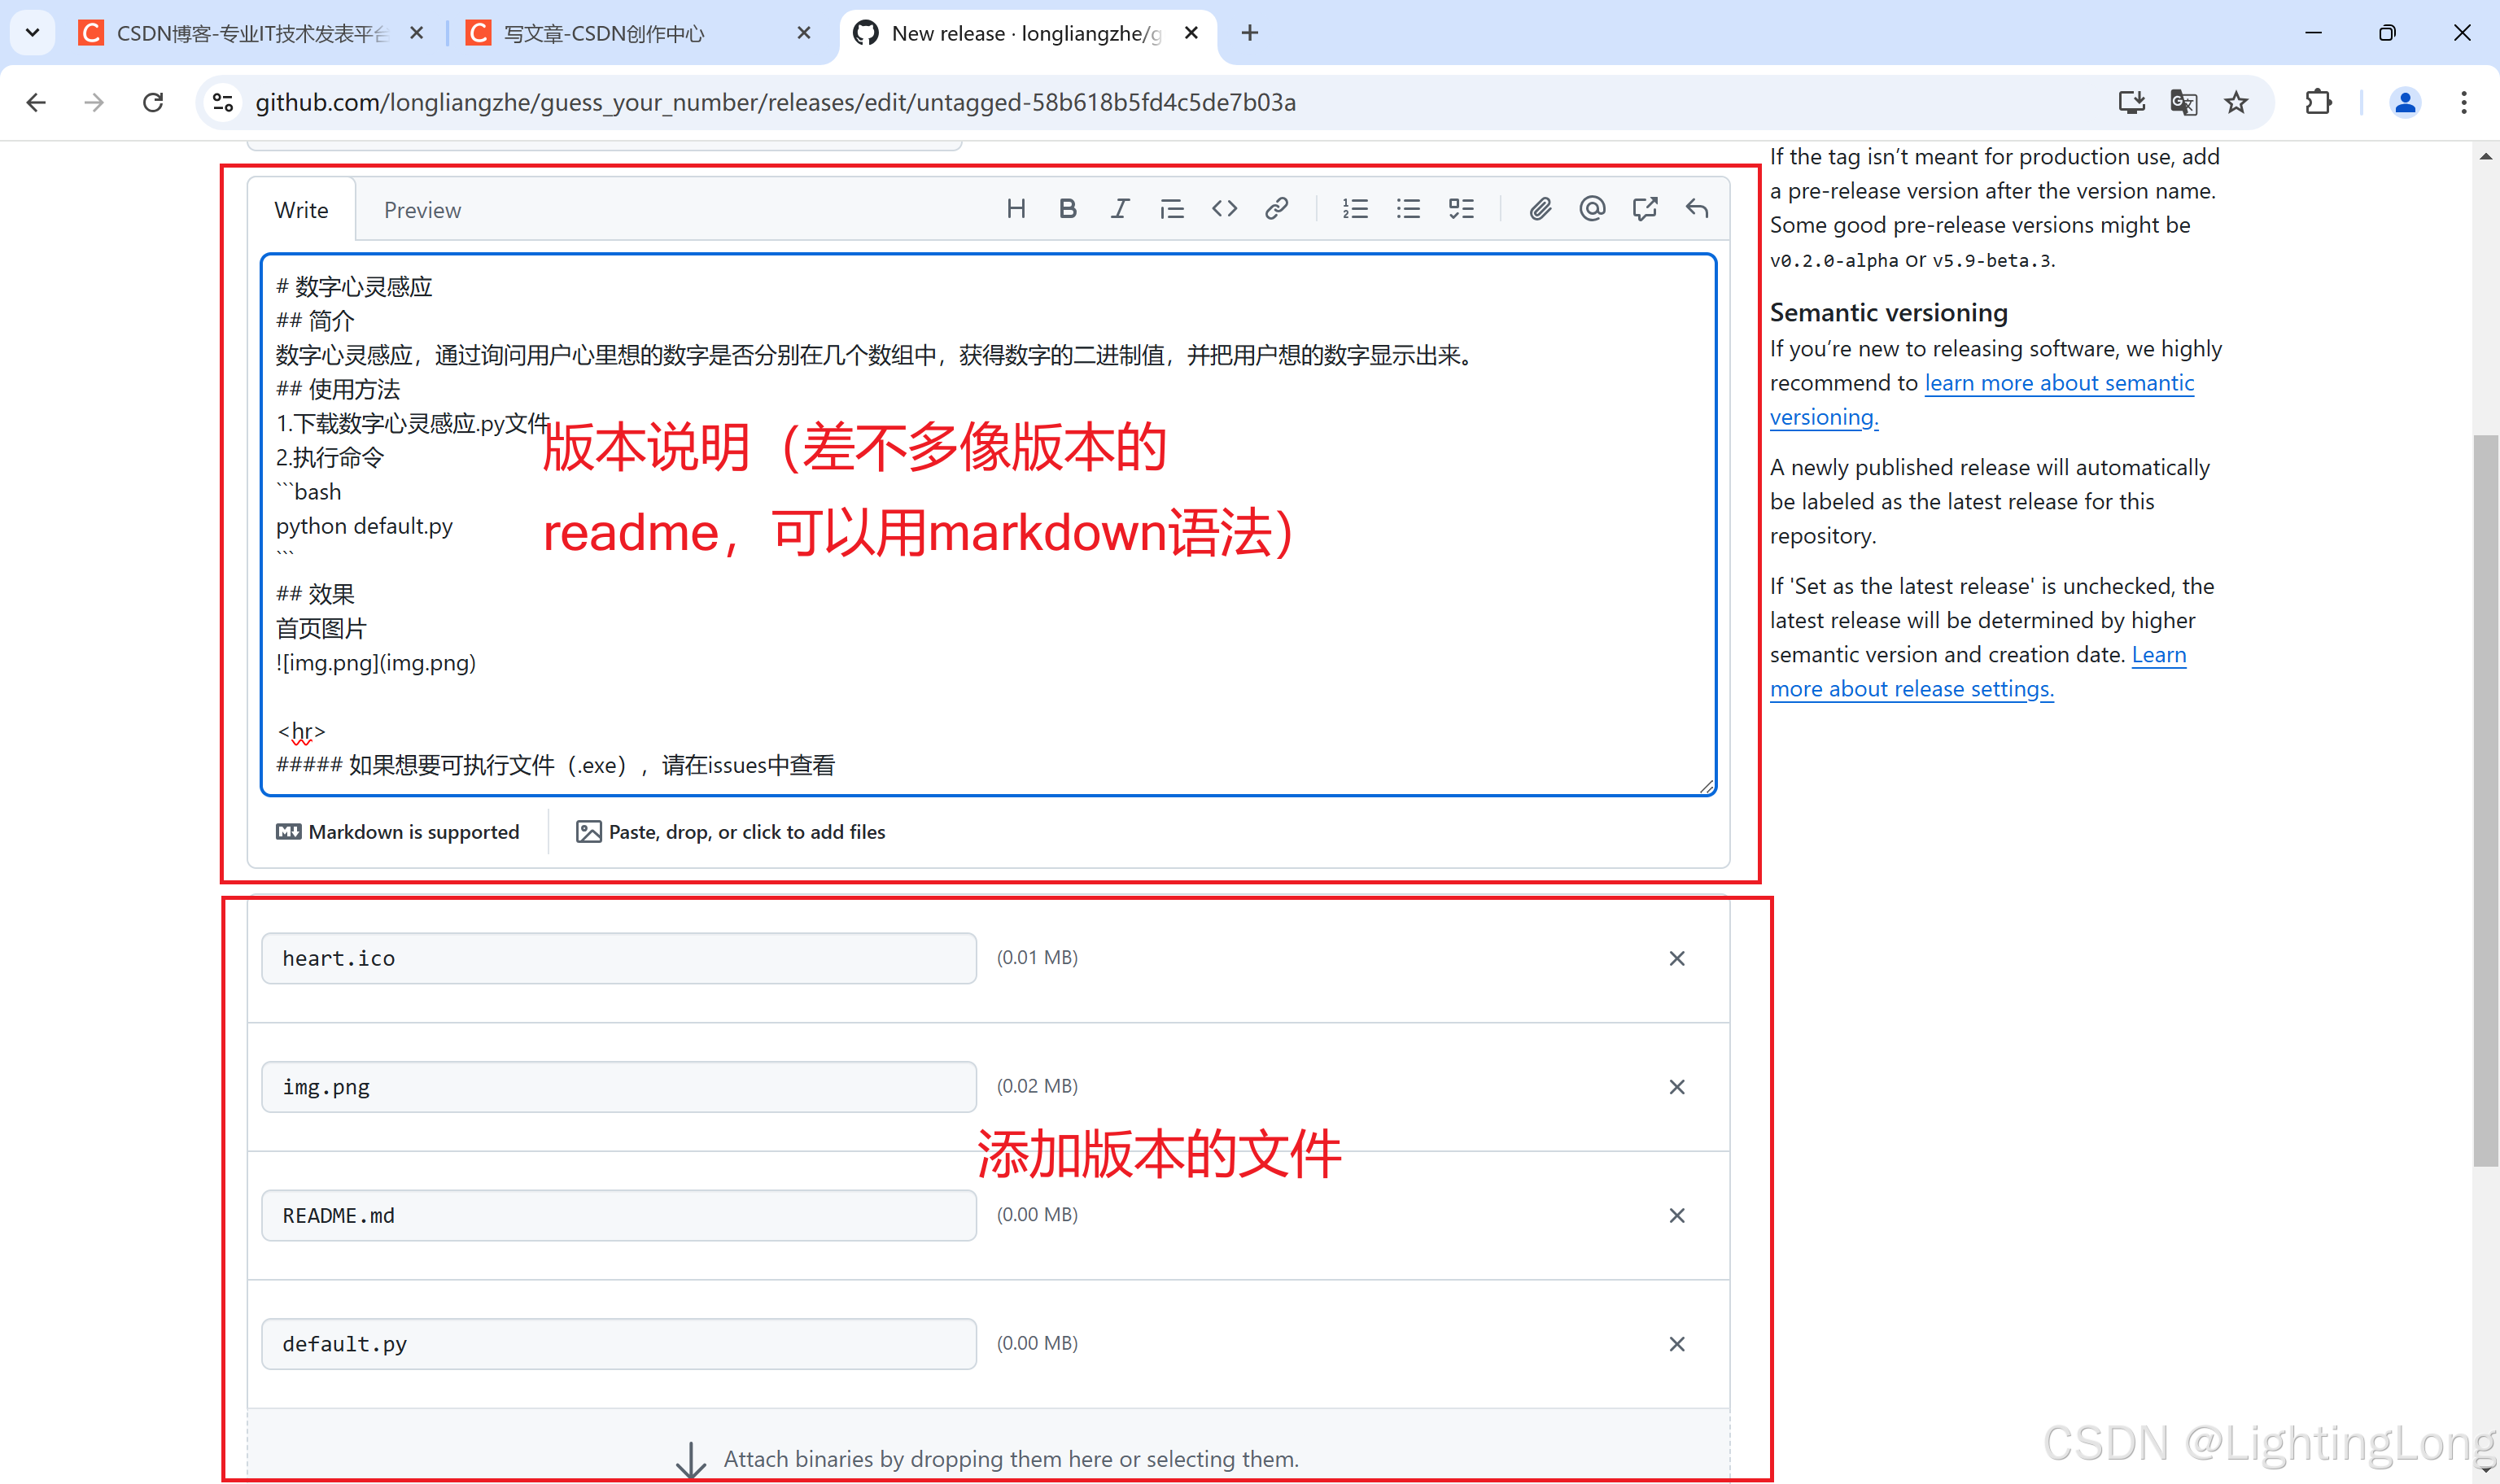Insert a saved reply icon
Screen dimensions: 2500x1484
(x=1697, y=209)
